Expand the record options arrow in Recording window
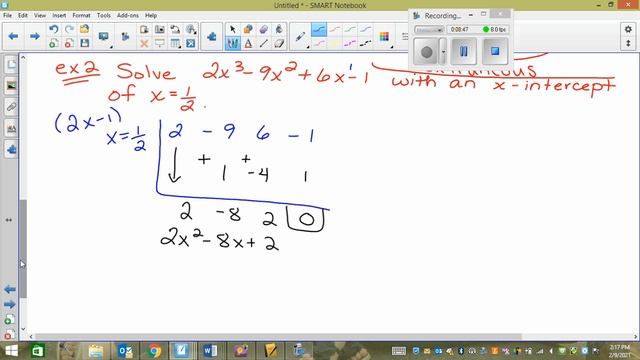The image size is (640, 360). [x=443, y=52]
